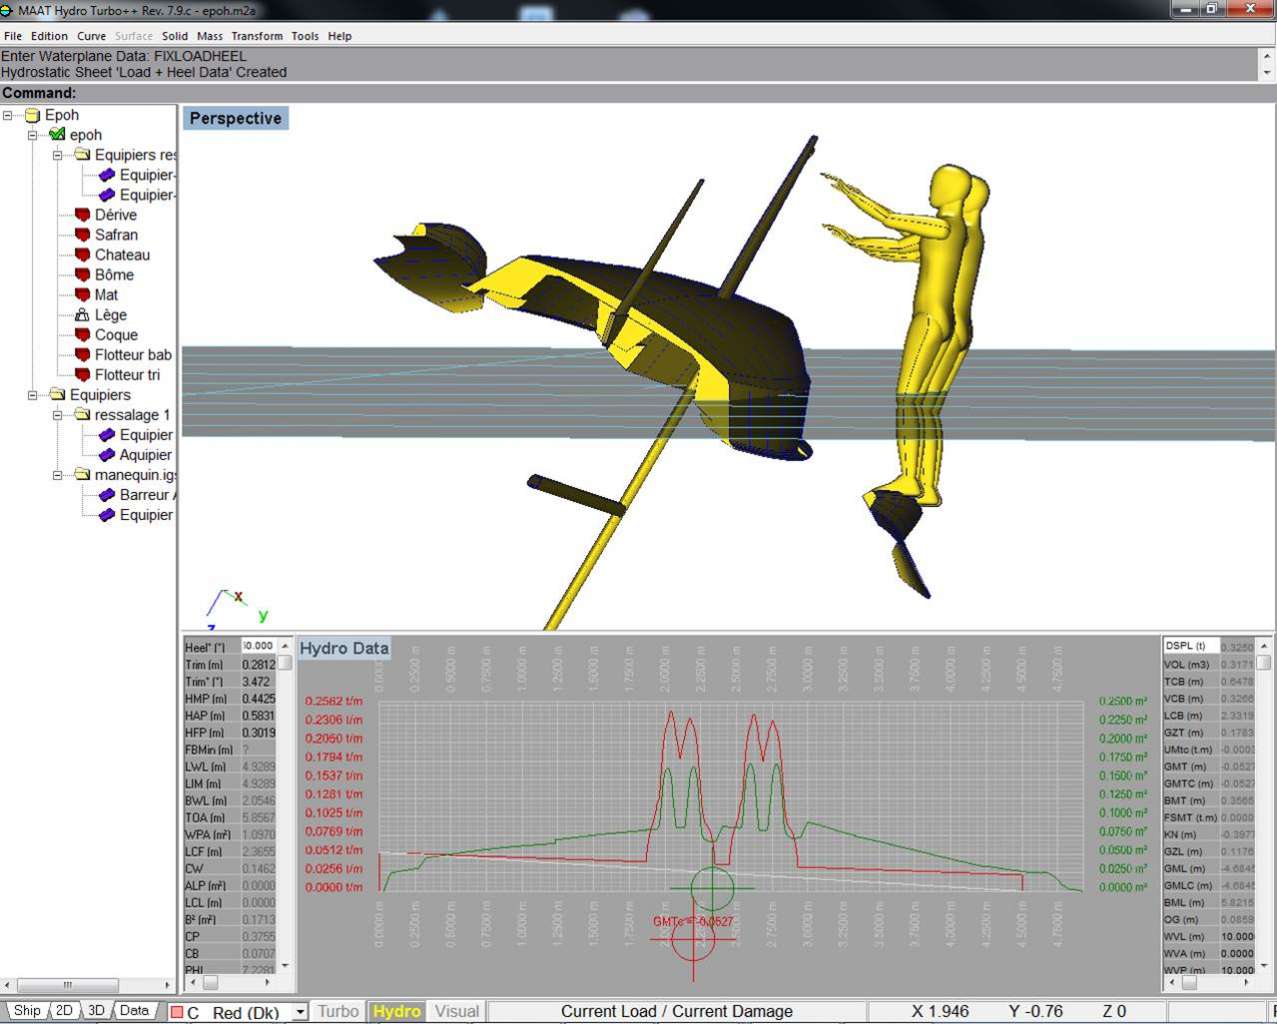The height and width of the screenshot is (1024, 1277).
Task: Toggle the Turbo mode button
Action: pos(338,1012)
